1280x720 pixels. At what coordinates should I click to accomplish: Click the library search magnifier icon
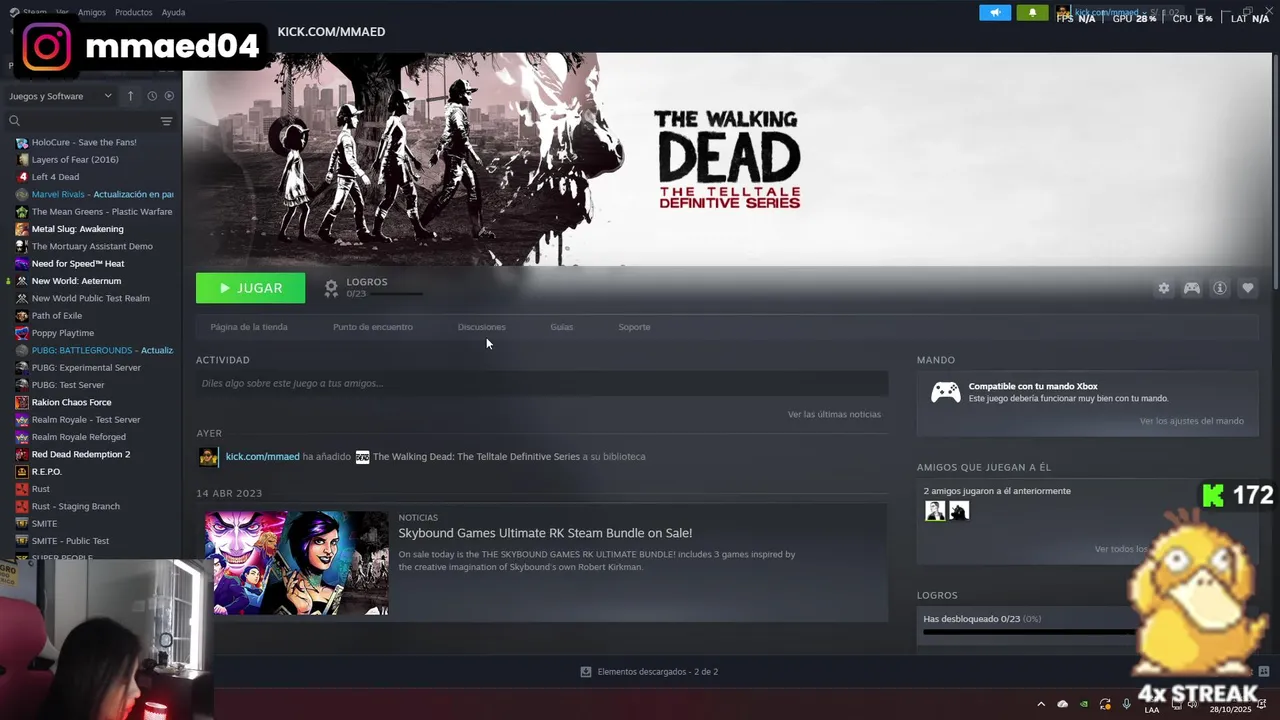click(14, 121)
